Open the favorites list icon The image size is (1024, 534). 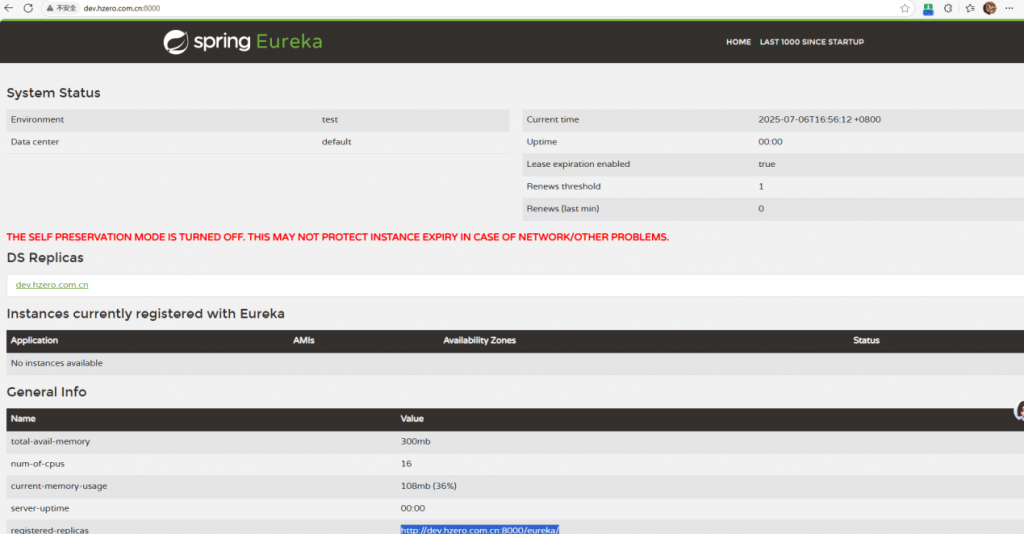(969, 8)
